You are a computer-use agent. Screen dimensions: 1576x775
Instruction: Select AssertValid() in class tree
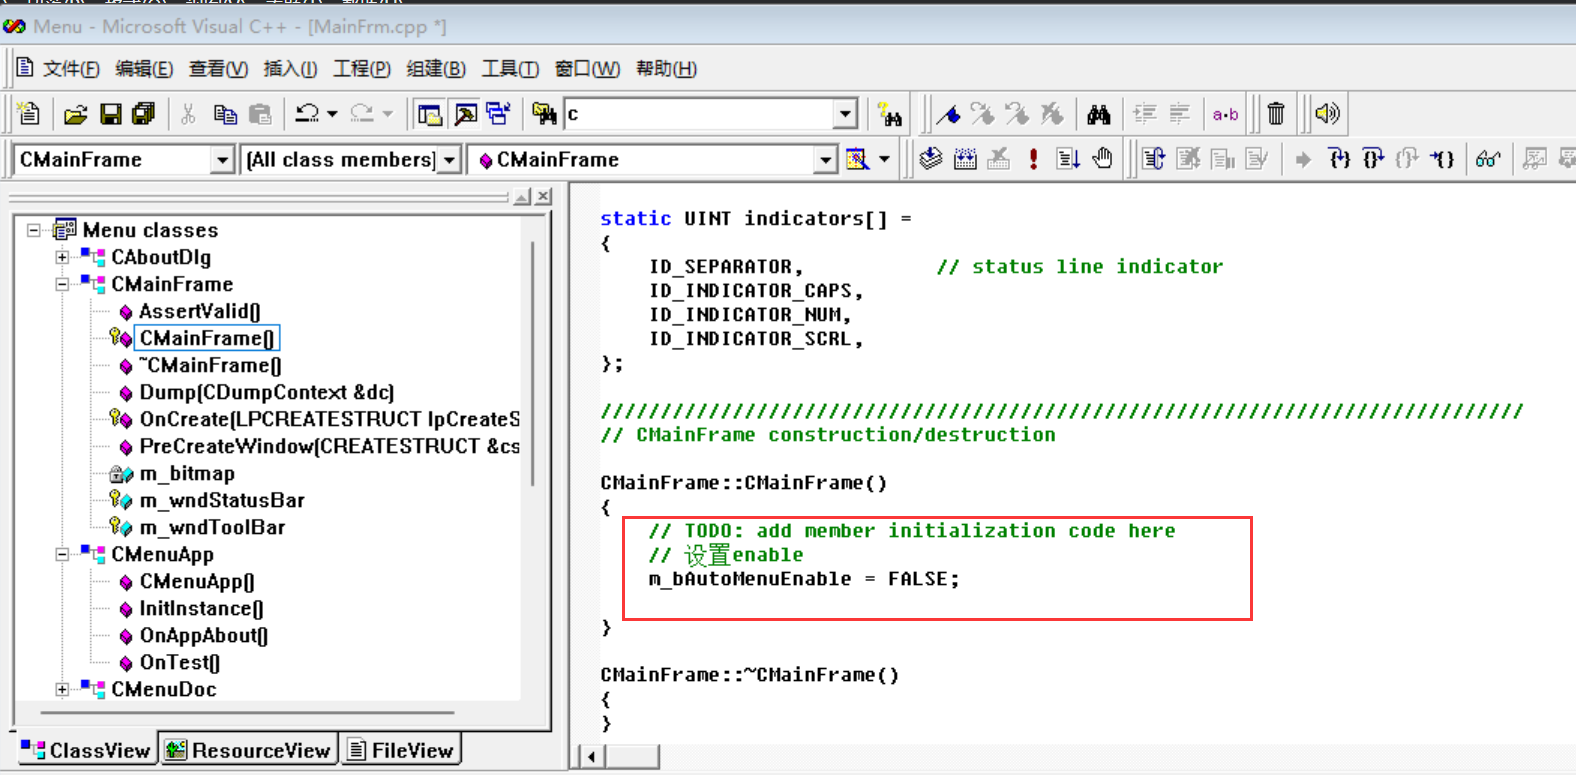[199, 311]
